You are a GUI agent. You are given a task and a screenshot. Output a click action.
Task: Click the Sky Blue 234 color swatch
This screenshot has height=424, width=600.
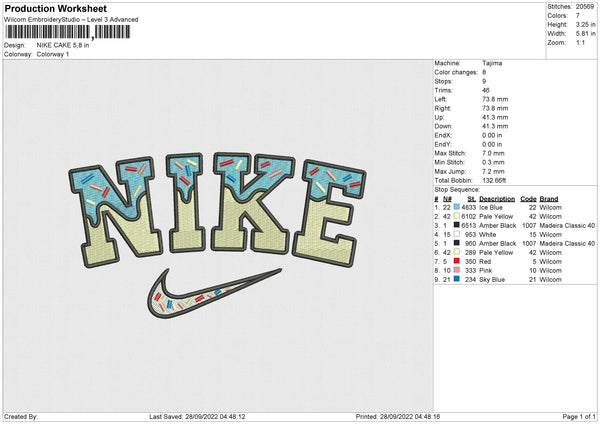[457, 279]
